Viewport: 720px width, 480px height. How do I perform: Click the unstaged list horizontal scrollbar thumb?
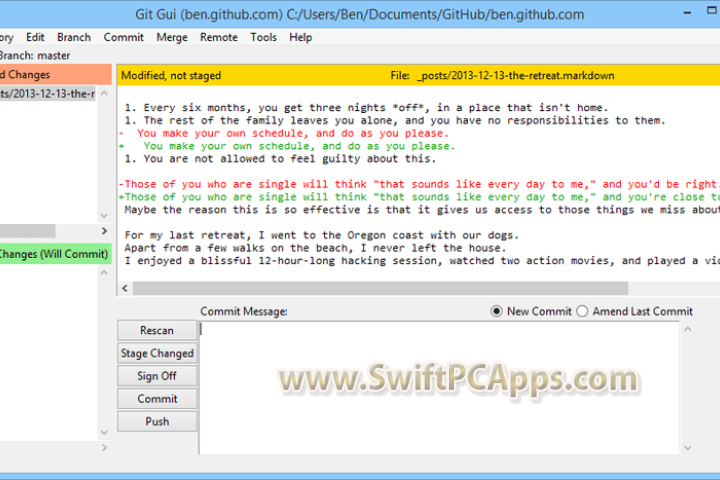pyautogui.click(x=28, y=231)
